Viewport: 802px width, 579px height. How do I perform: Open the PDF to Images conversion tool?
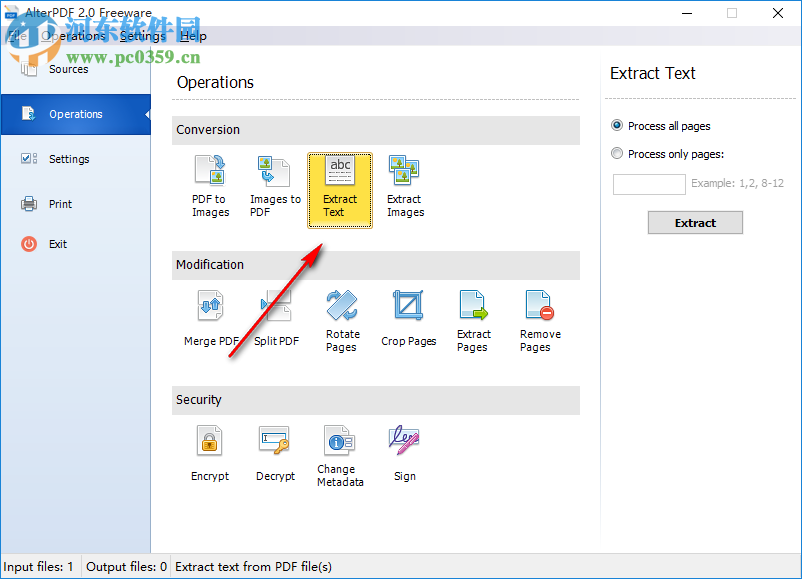210,187
